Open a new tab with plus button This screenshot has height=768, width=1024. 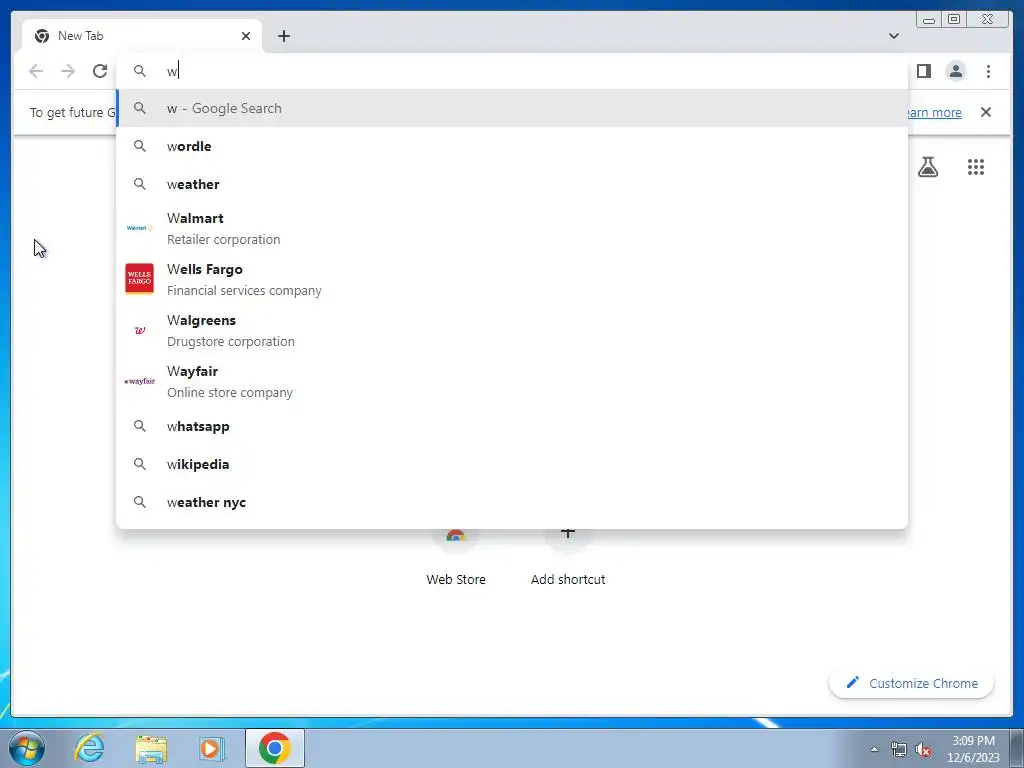click(283, 36)
